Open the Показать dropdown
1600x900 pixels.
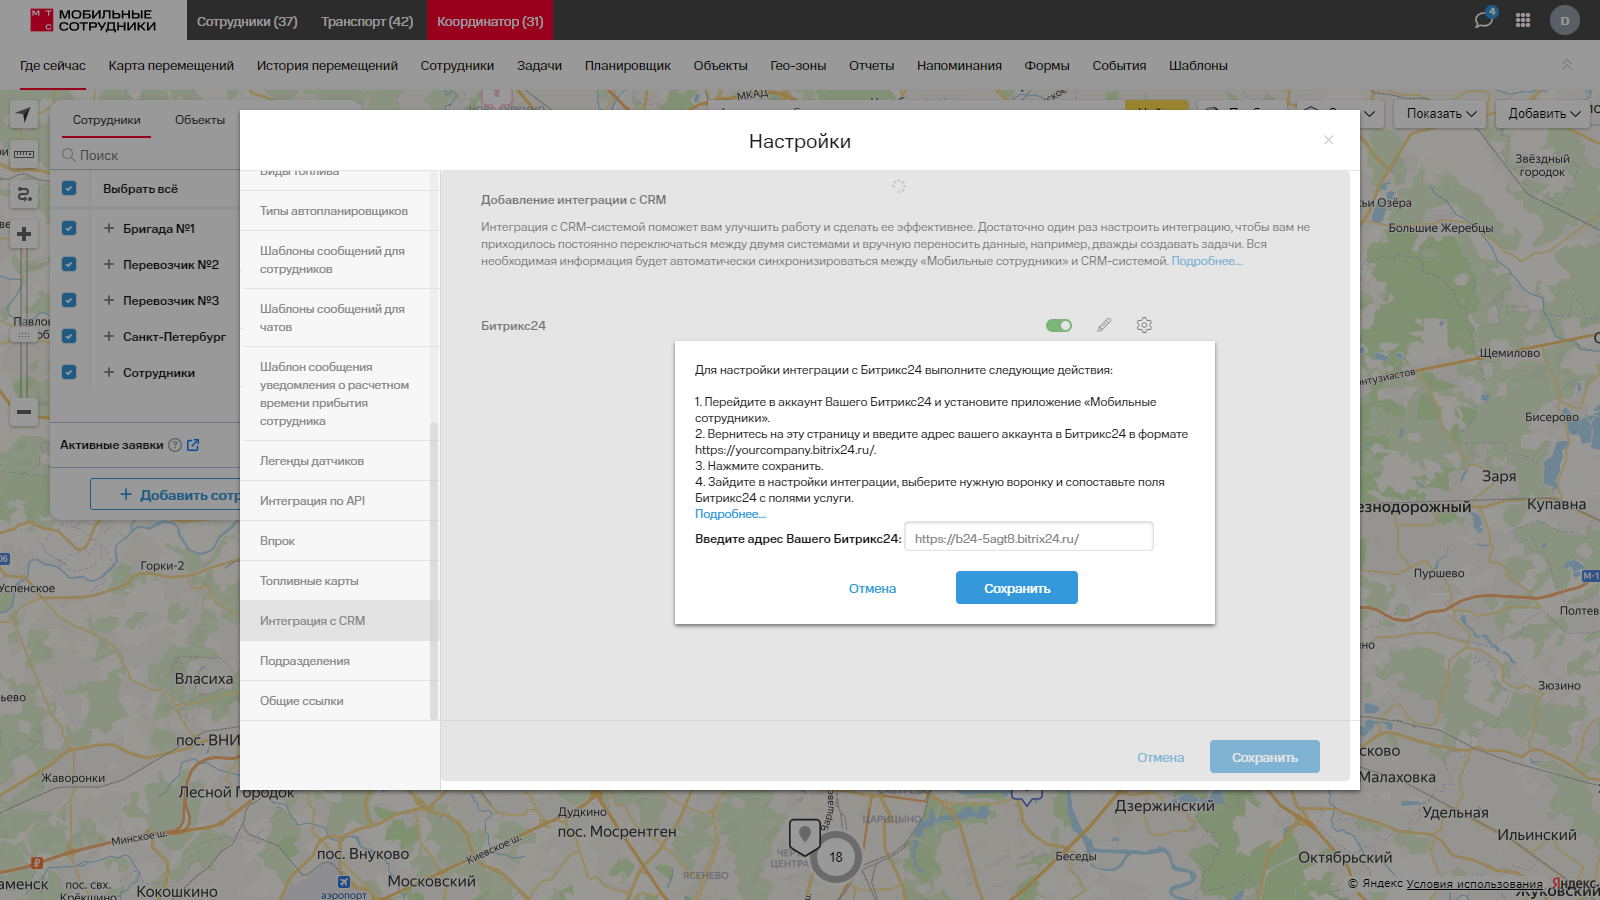[1441, 114]
